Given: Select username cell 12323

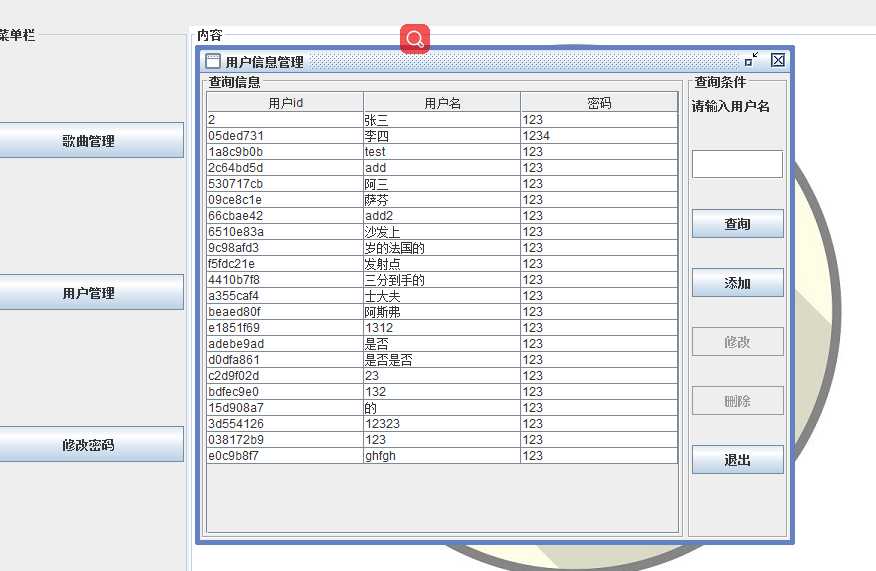Looking at the screenshot, I should 442,424.
